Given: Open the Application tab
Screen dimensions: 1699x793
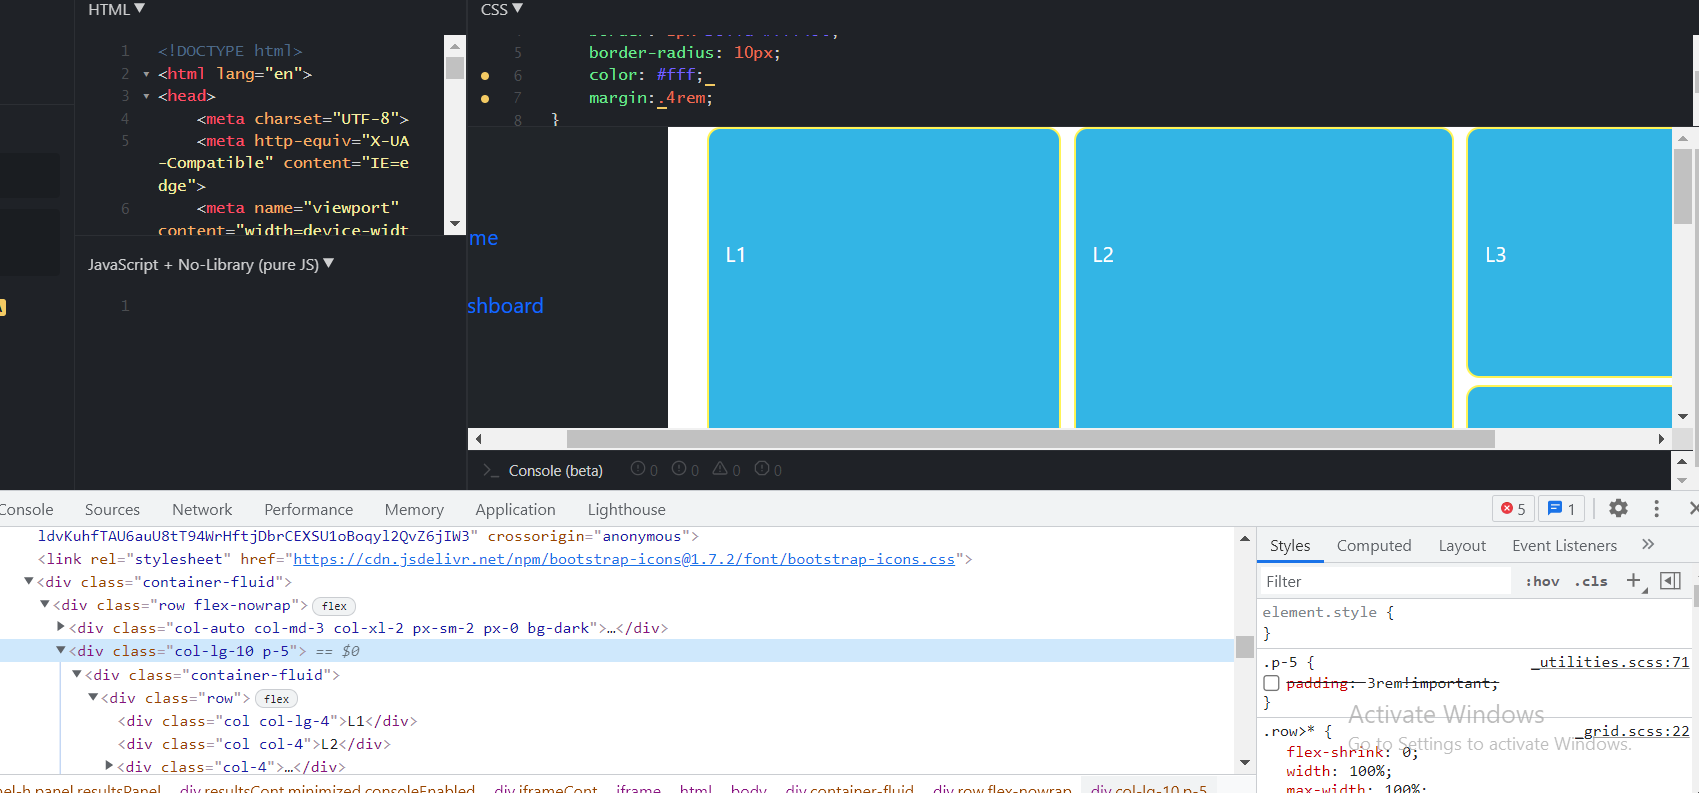Looking at the screenshot, I should (515, 509).
